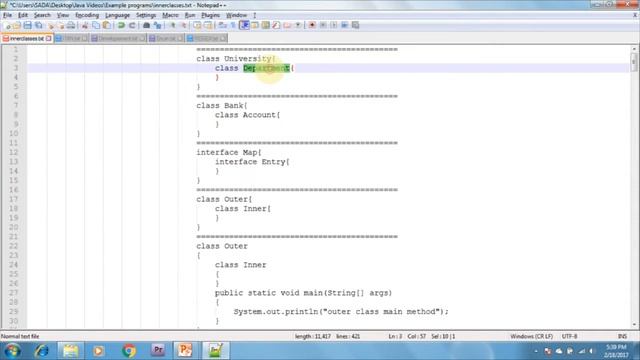Start macro recording with red button

click(x=312, y=25)
